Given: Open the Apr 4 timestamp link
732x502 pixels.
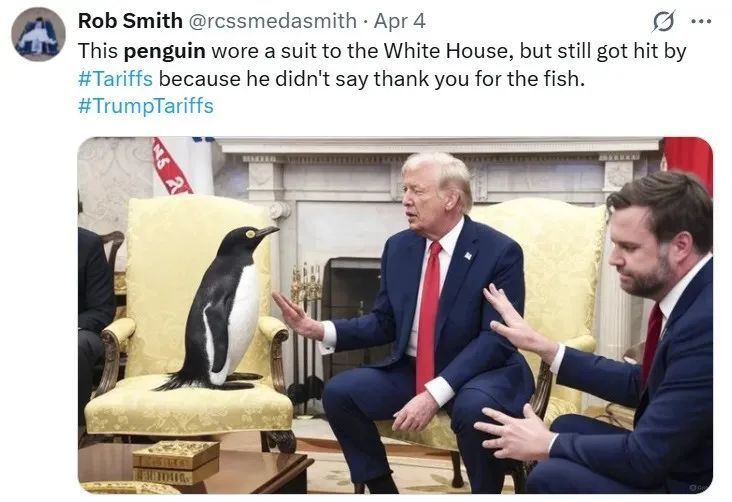Looking at the screenshot, I should click(x=400, y=21).
